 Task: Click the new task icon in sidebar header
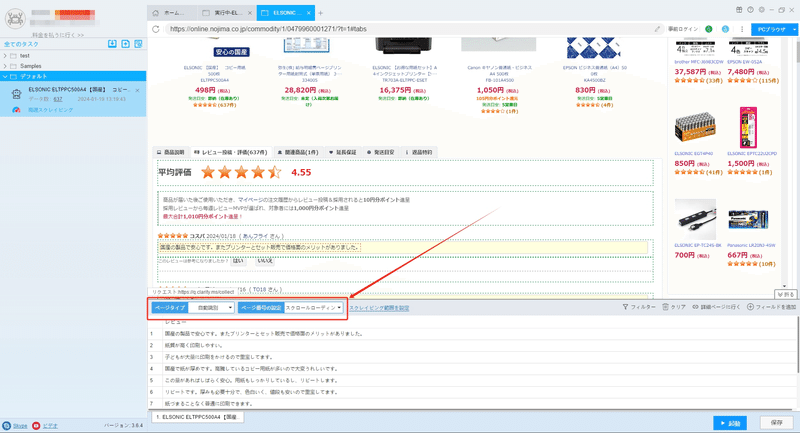tap(126, 44)
